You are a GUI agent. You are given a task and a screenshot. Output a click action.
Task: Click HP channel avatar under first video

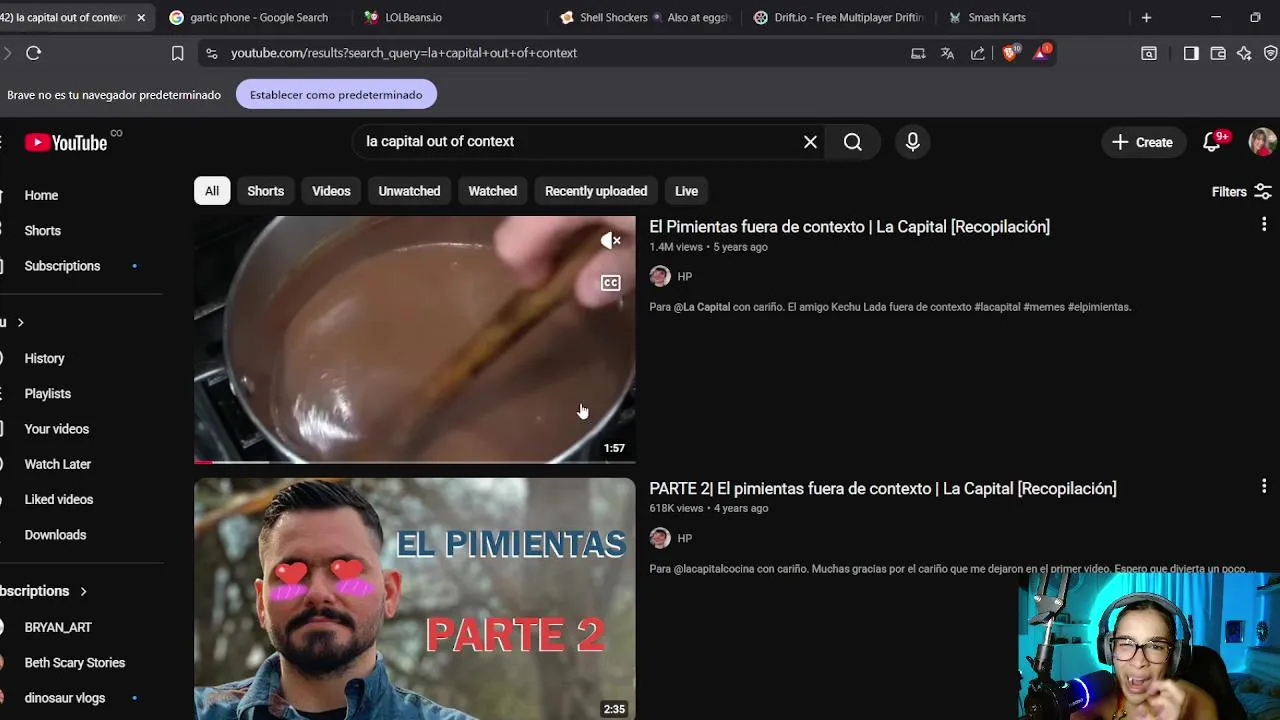click(660, 276)
